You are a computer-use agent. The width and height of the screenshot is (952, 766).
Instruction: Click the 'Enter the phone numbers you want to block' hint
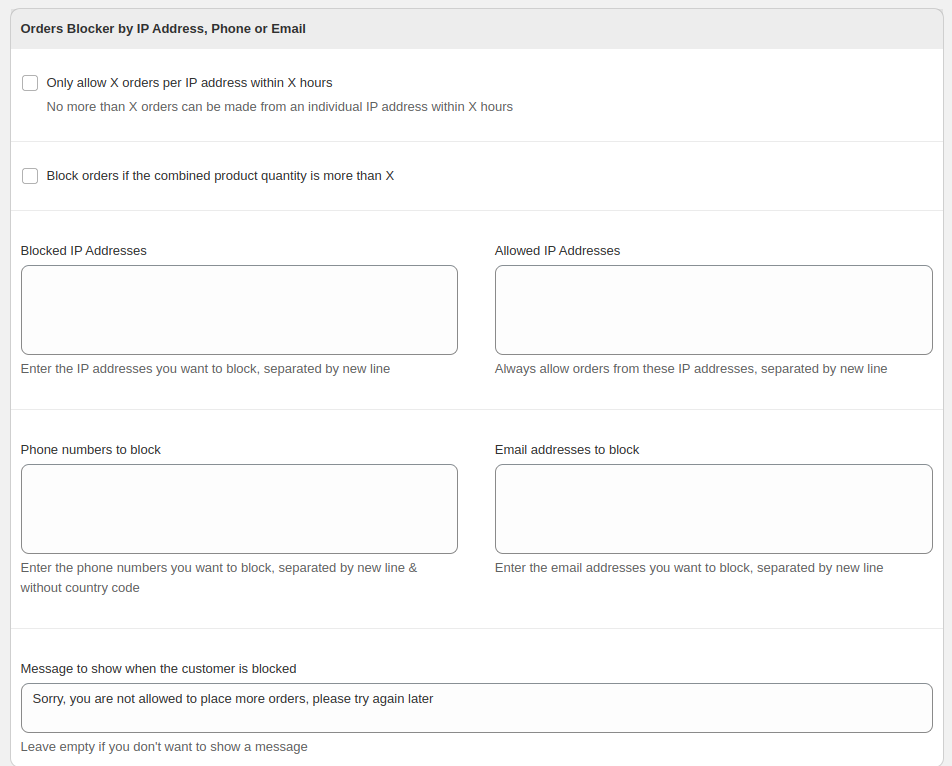click(219, 578)
